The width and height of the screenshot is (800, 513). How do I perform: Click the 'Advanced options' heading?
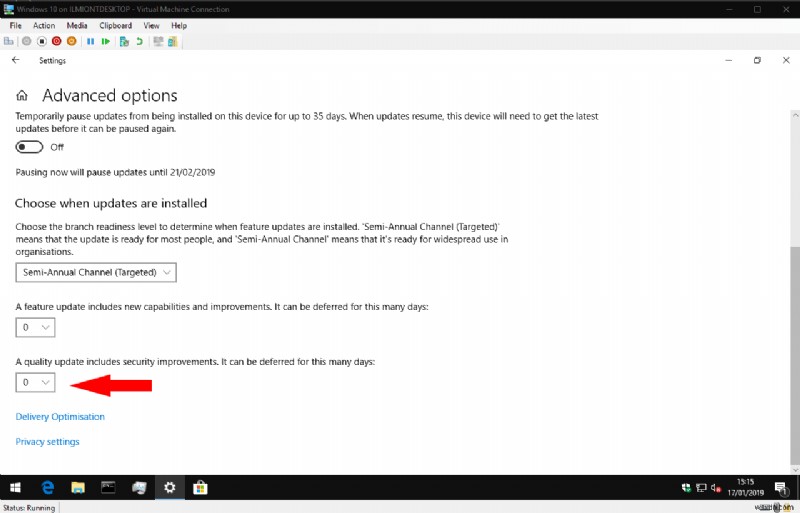tap(110, 95)
